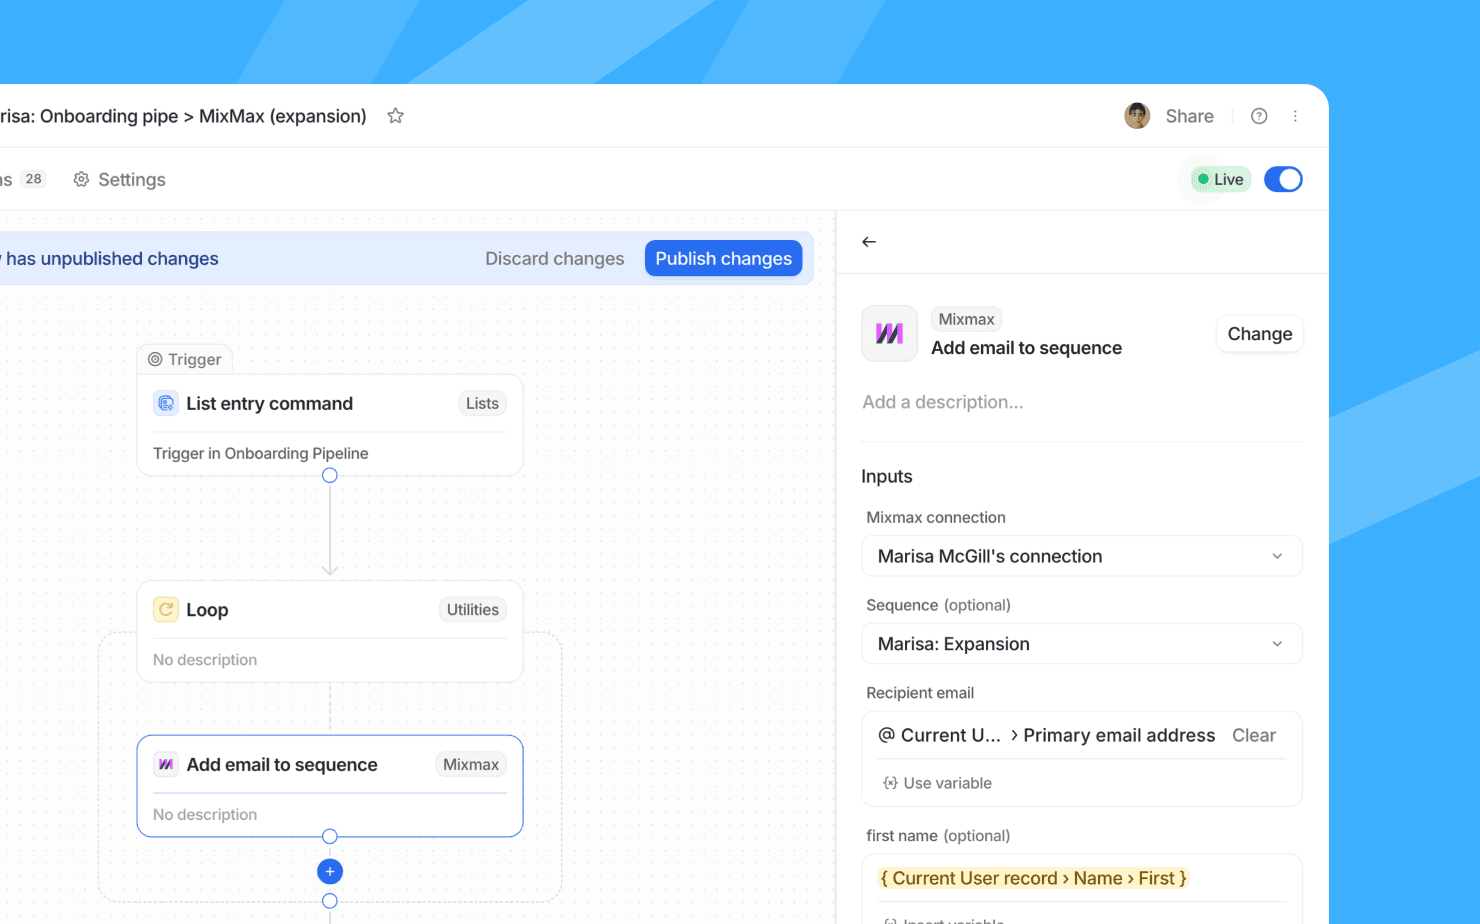Click the Add a description field
This screenshot has width=1480, height=924.
[1080, 402]
